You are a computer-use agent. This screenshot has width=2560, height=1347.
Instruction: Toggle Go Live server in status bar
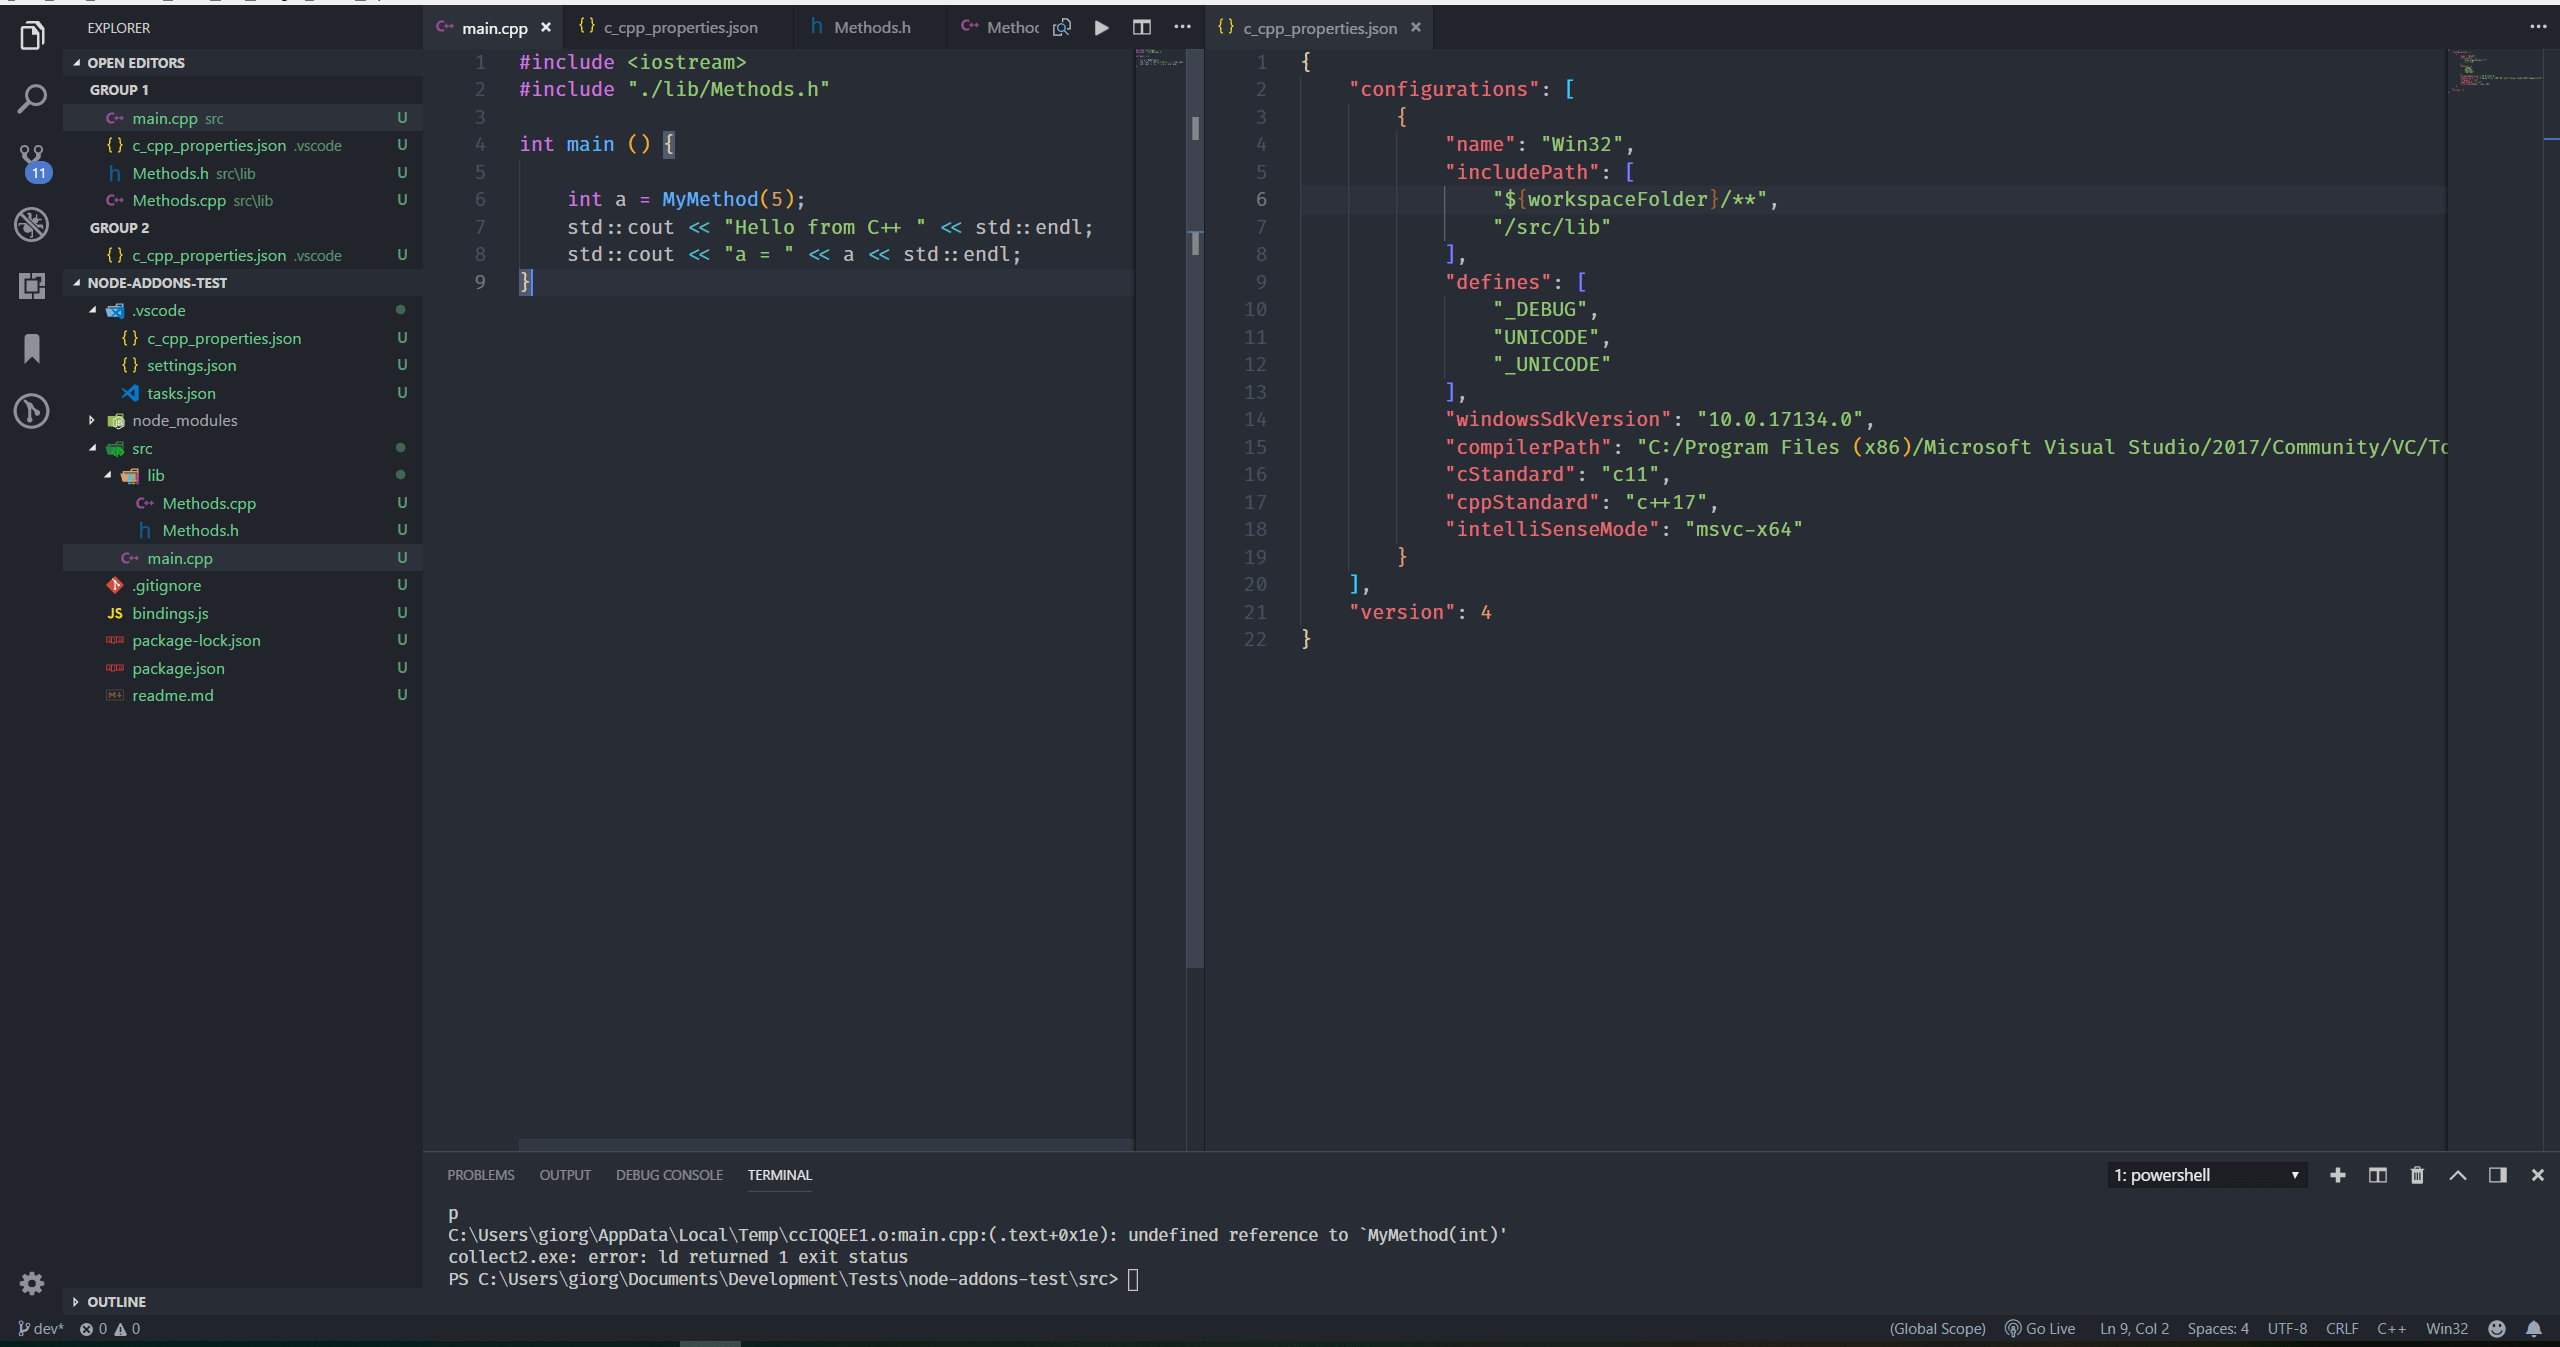[2041, 1328]
